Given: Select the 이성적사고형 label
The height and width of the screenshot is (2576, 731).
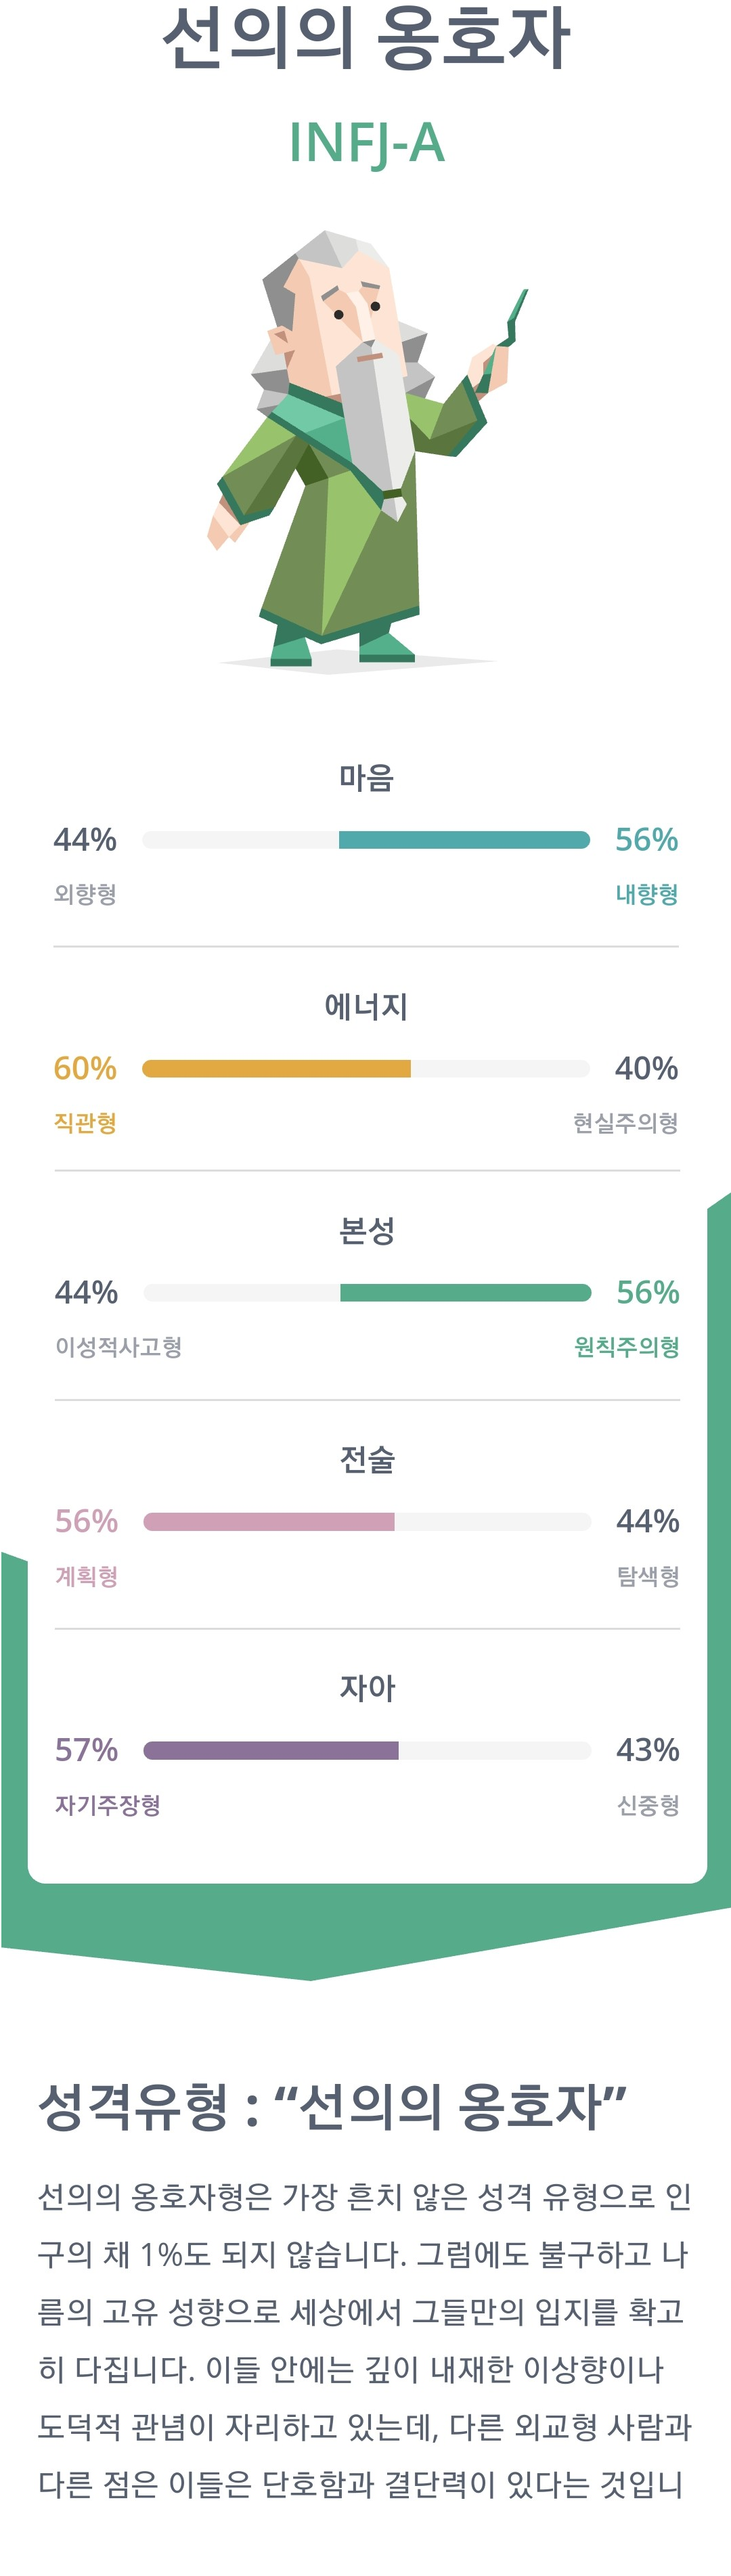Looking at the screenshot, I should 118,1347.
